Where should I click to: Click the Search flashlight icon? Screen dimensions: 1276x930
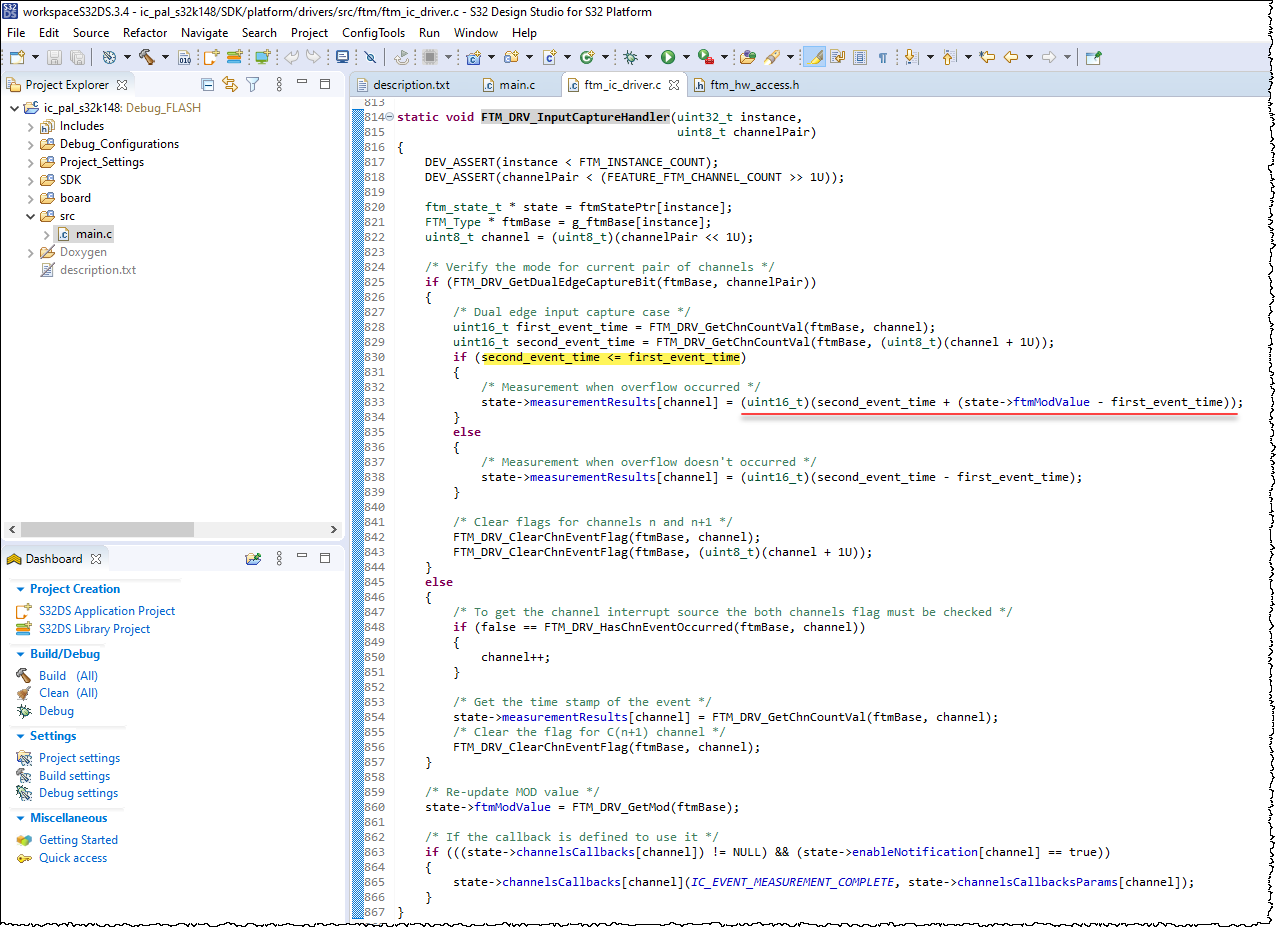[772, 57]
